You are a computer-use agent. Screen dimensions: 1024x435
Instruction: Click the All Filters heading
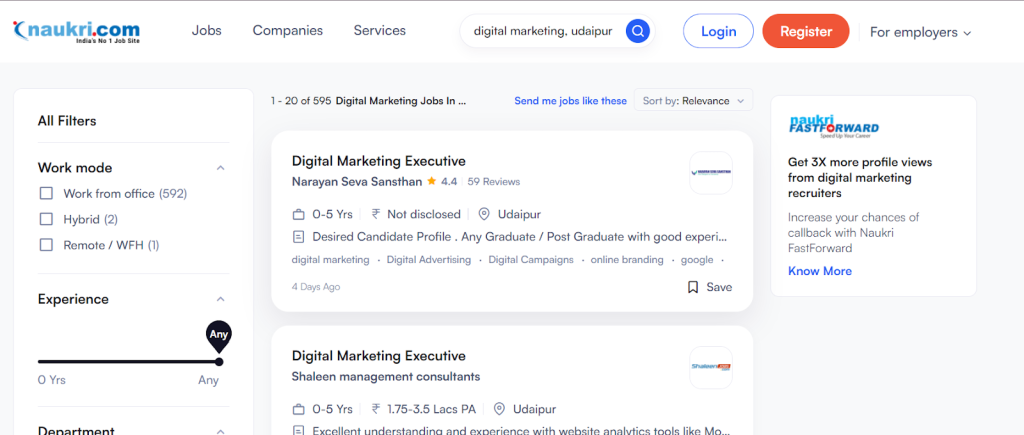point(67,121)
